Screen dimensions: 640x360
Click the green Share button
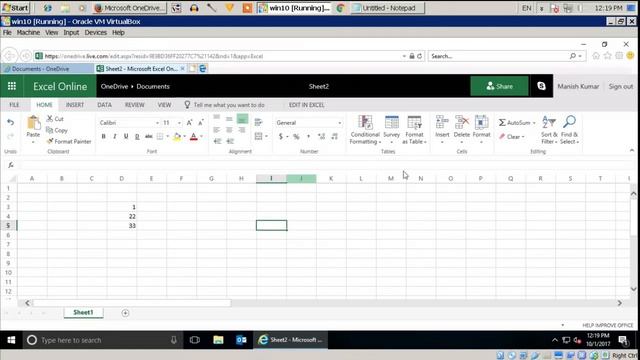pyautogui.click(x=499, y=86)
